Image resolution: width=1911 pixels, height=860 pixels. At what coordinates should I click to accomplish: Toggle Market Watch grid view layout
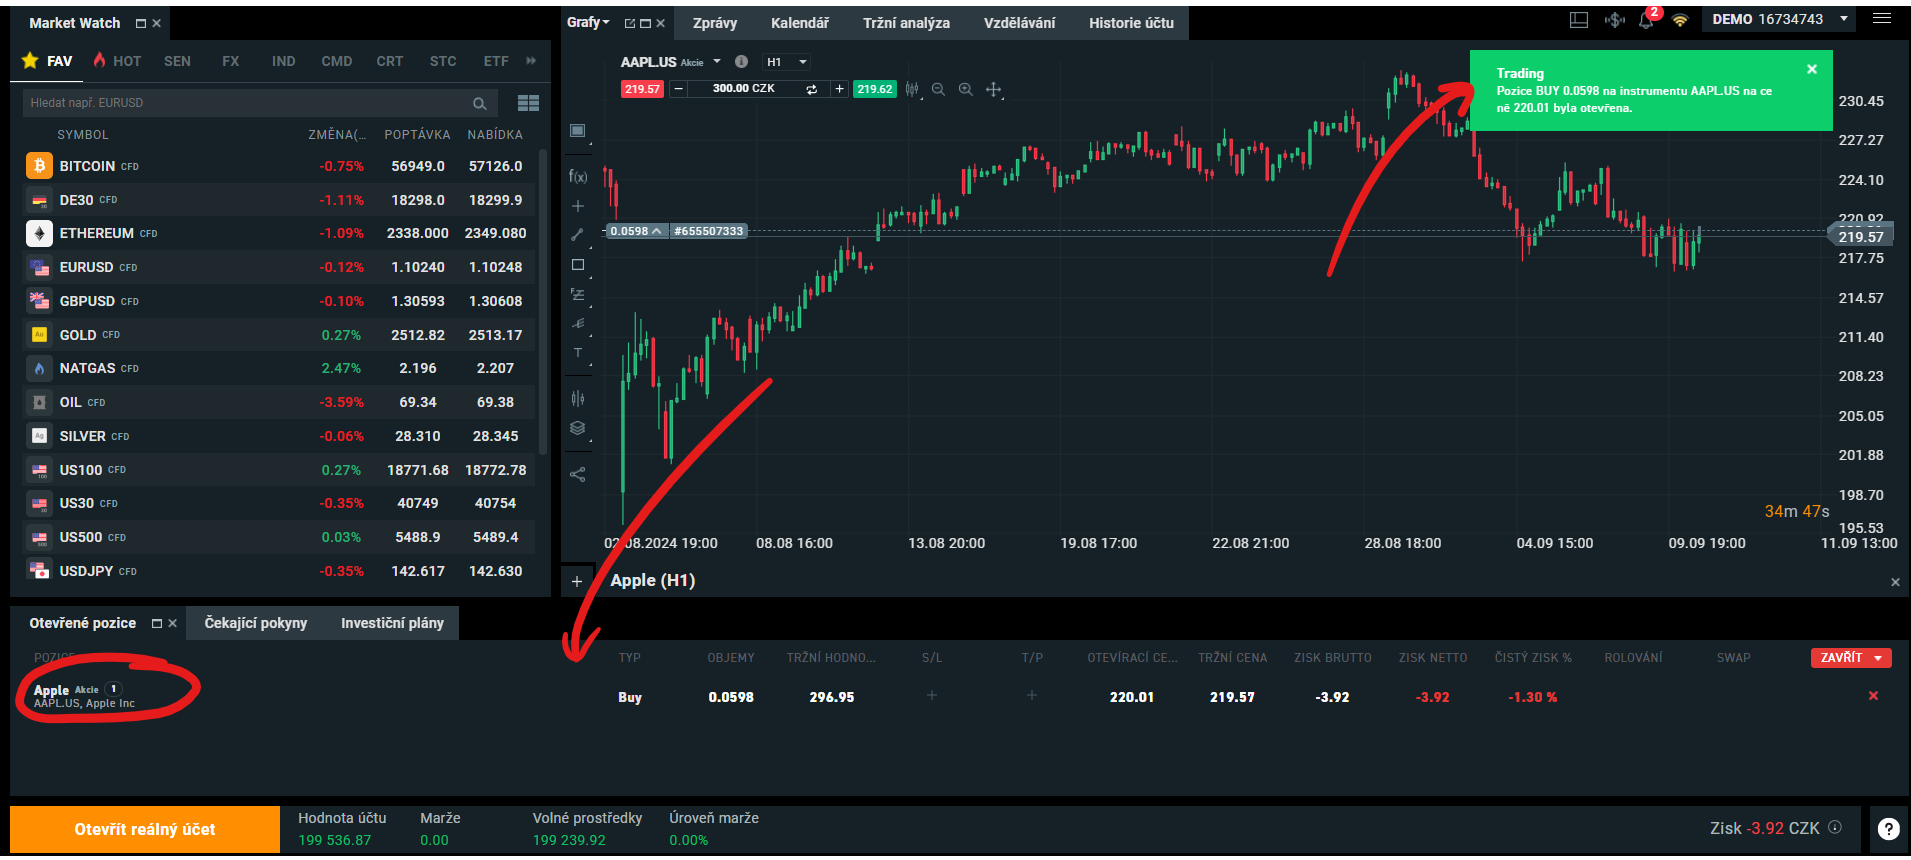(x=529, y=103)
